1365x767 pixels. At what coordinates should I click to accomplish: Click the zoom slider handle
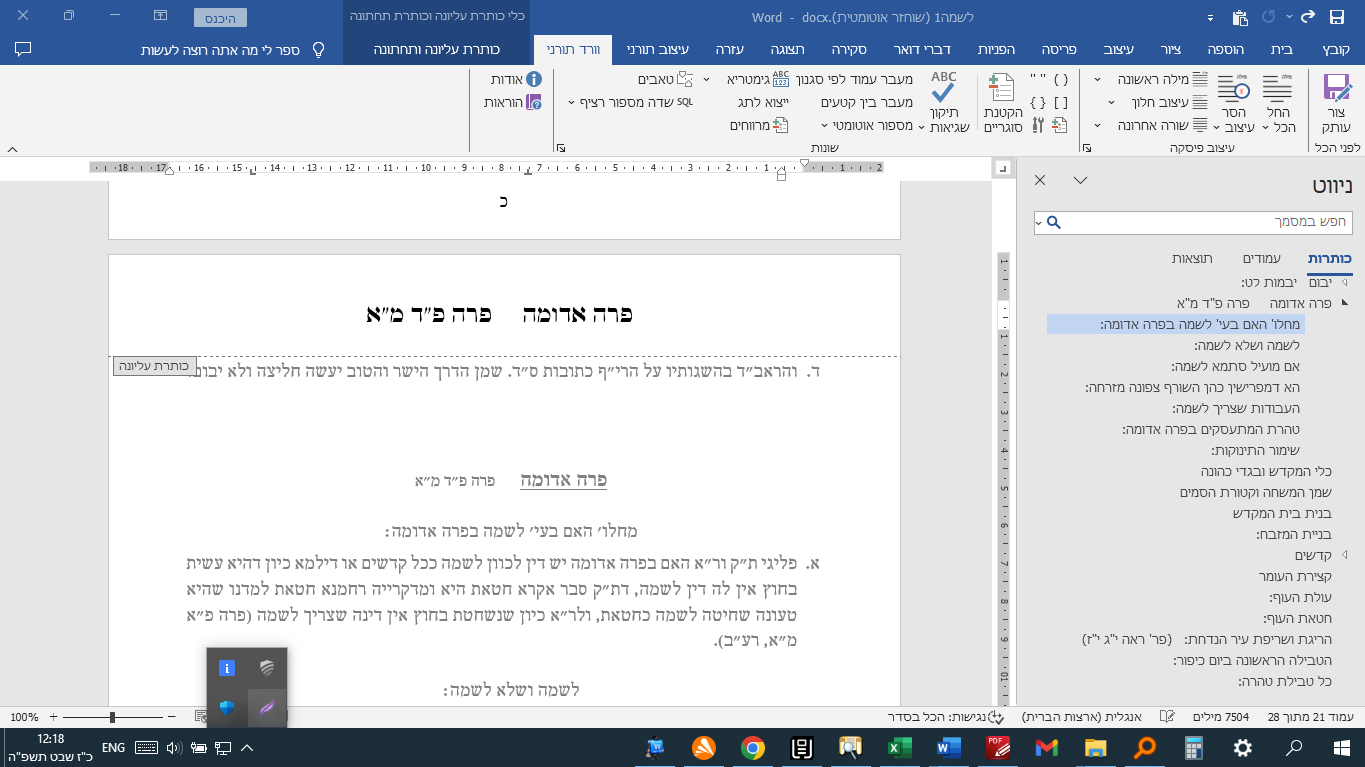[112, 717]
